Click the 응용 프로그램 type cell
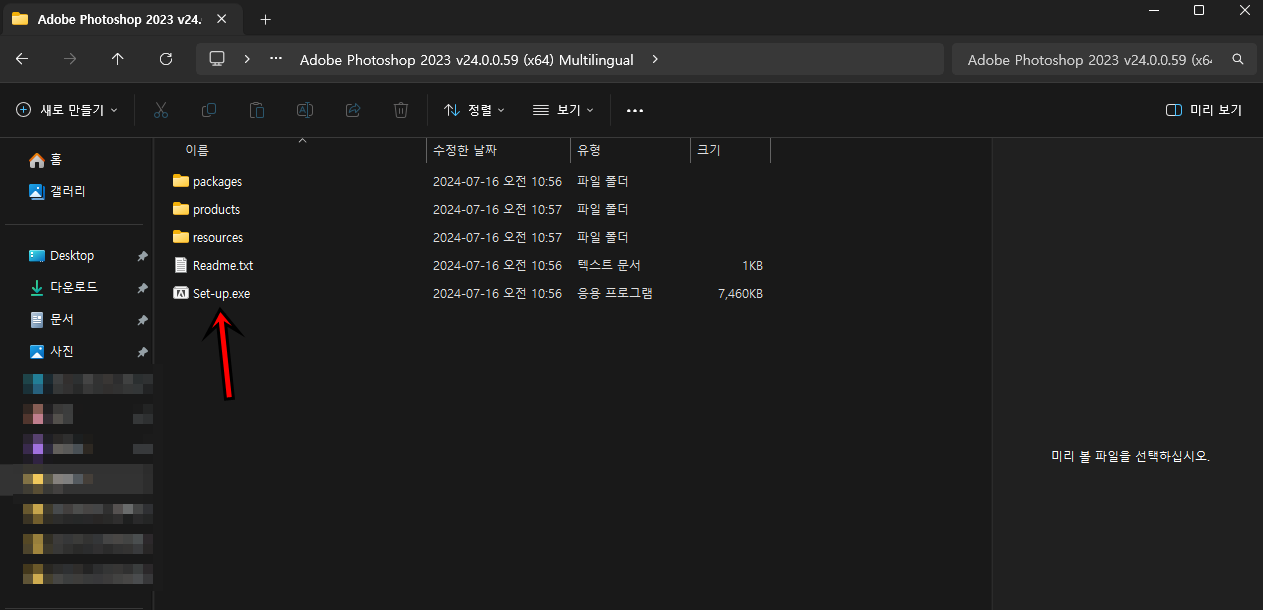Image resolution: width=1263 pixels, height=610 pixels. click(614, 293)
